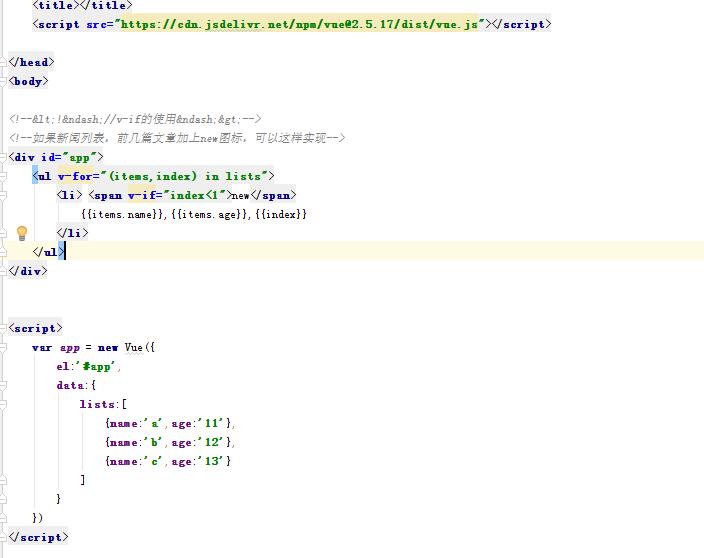The width and height of the screenshot is (704, 558).
Task: Click the {{items.age}} expression
Action: tap(210, 214)
